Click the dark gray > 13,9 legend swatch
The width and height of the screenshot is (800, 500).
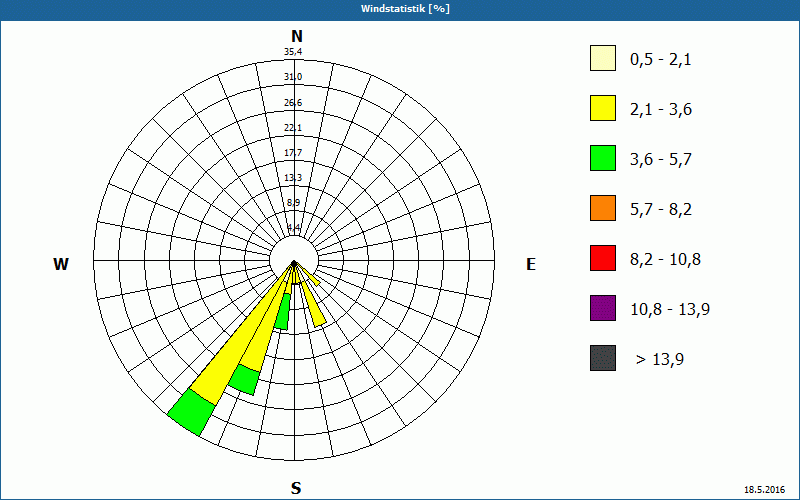[603, 358]
